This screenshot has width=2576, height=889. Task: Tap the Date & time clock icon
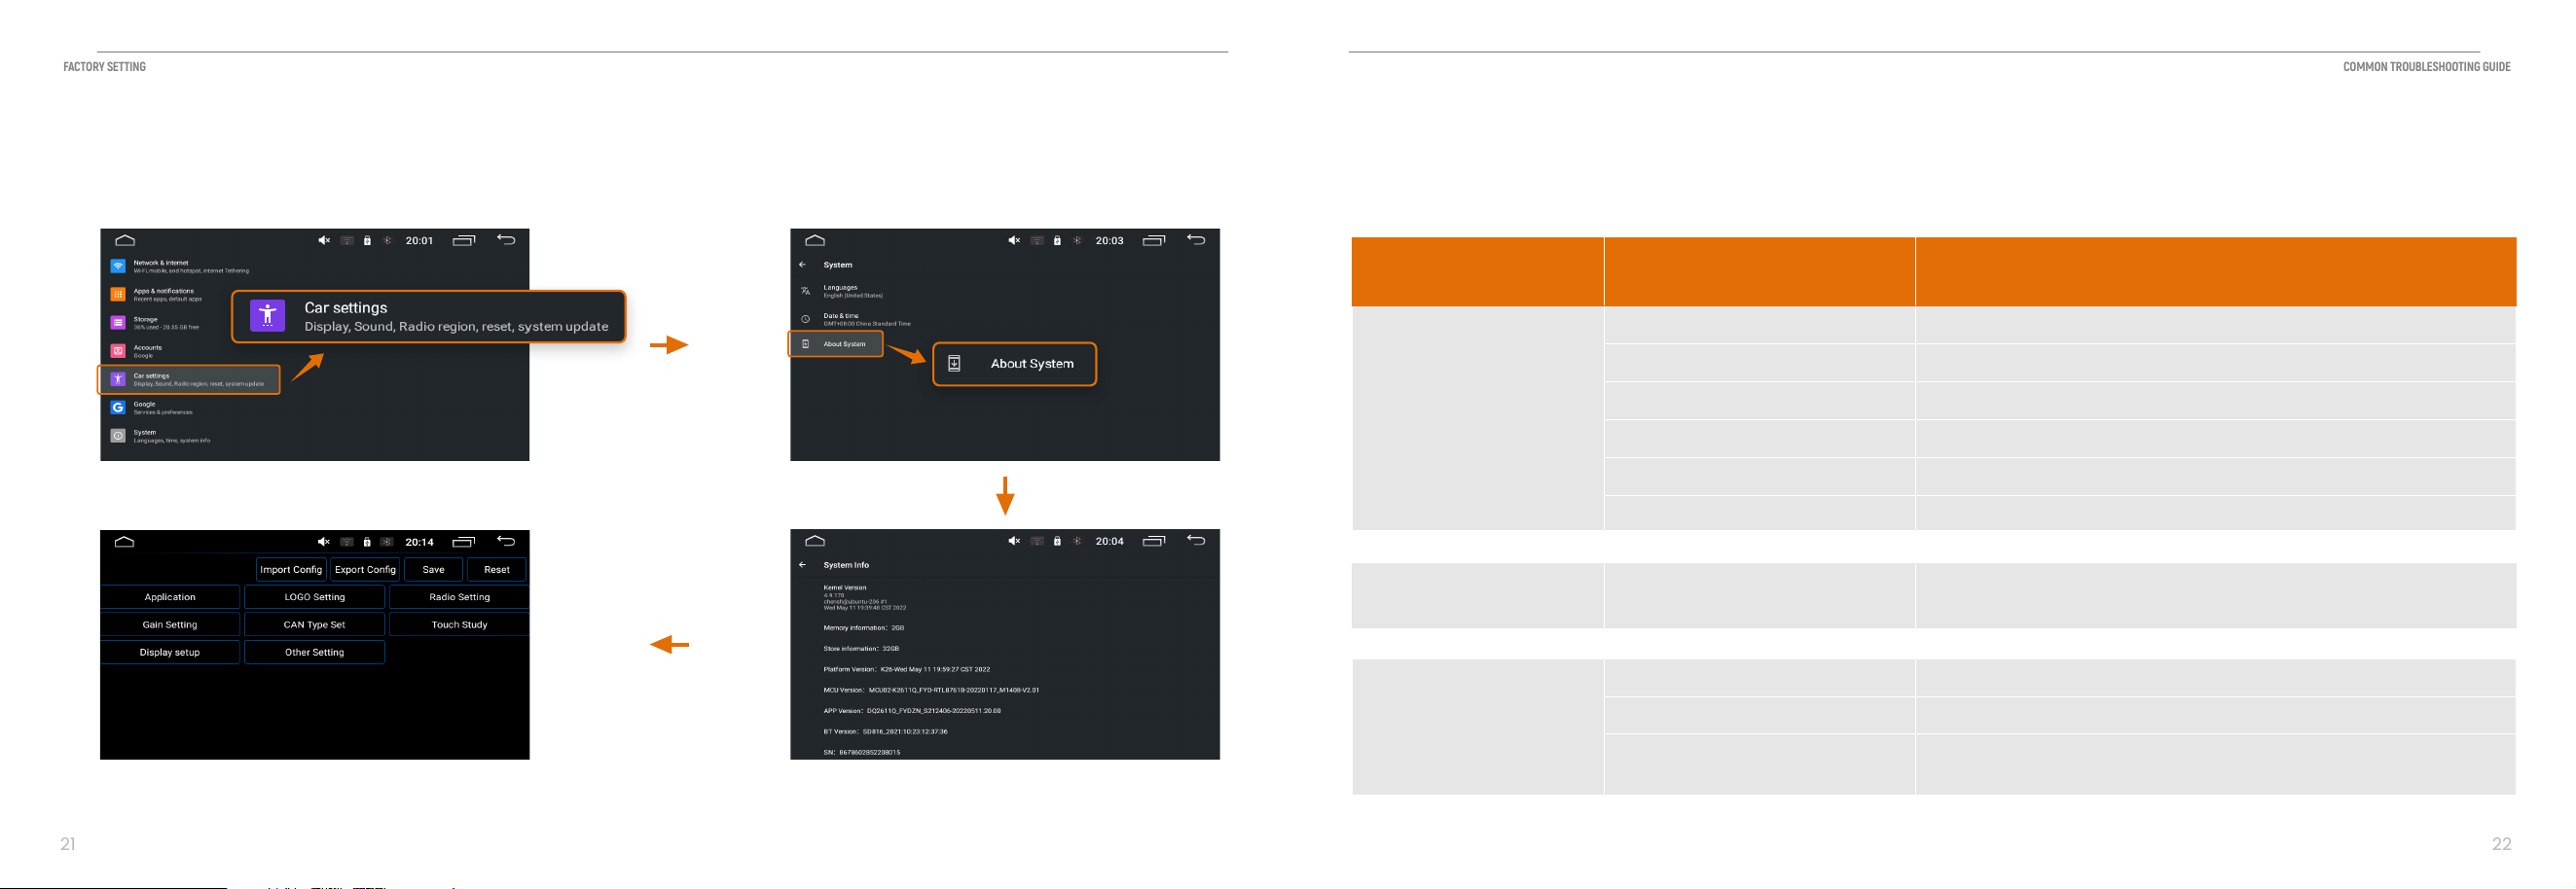click(805, 319)
